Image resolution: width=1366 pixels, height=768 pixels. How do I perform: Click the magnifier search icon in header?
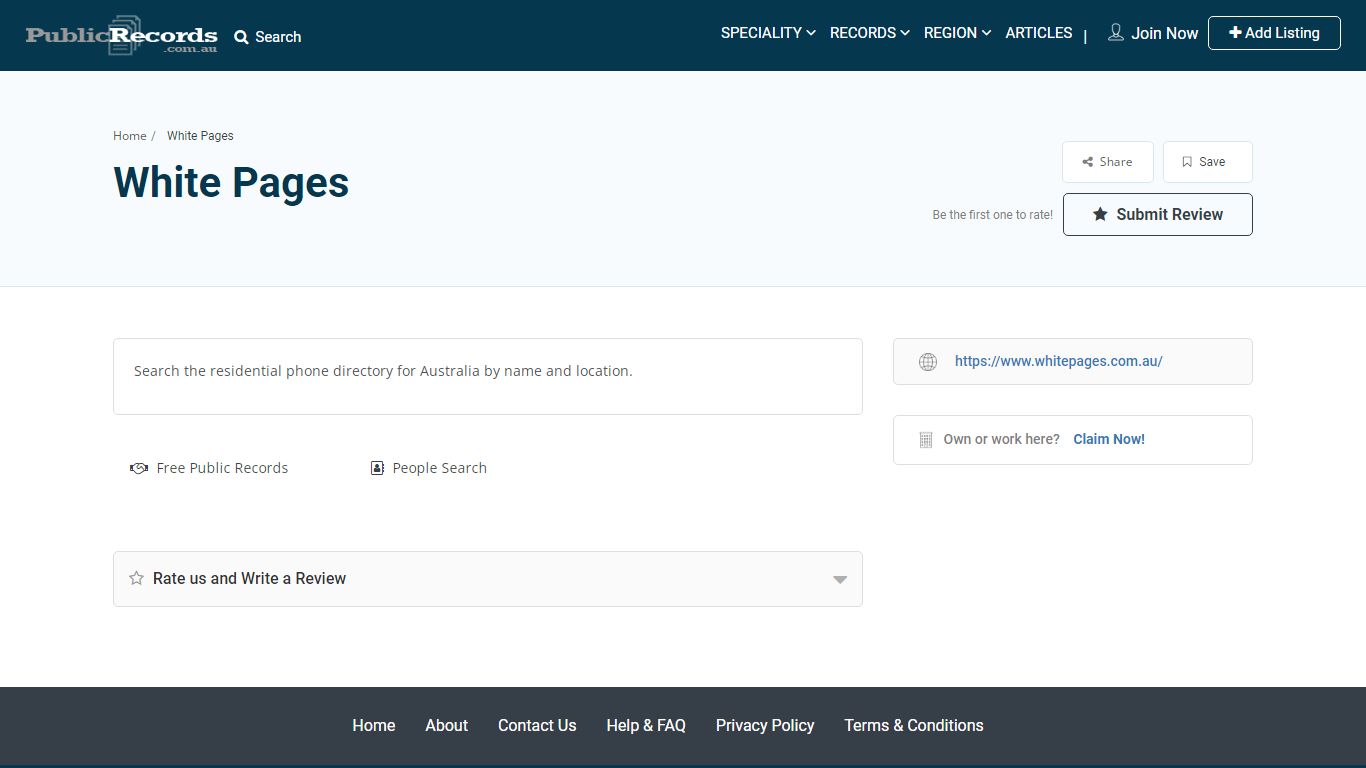pos(241,37)
